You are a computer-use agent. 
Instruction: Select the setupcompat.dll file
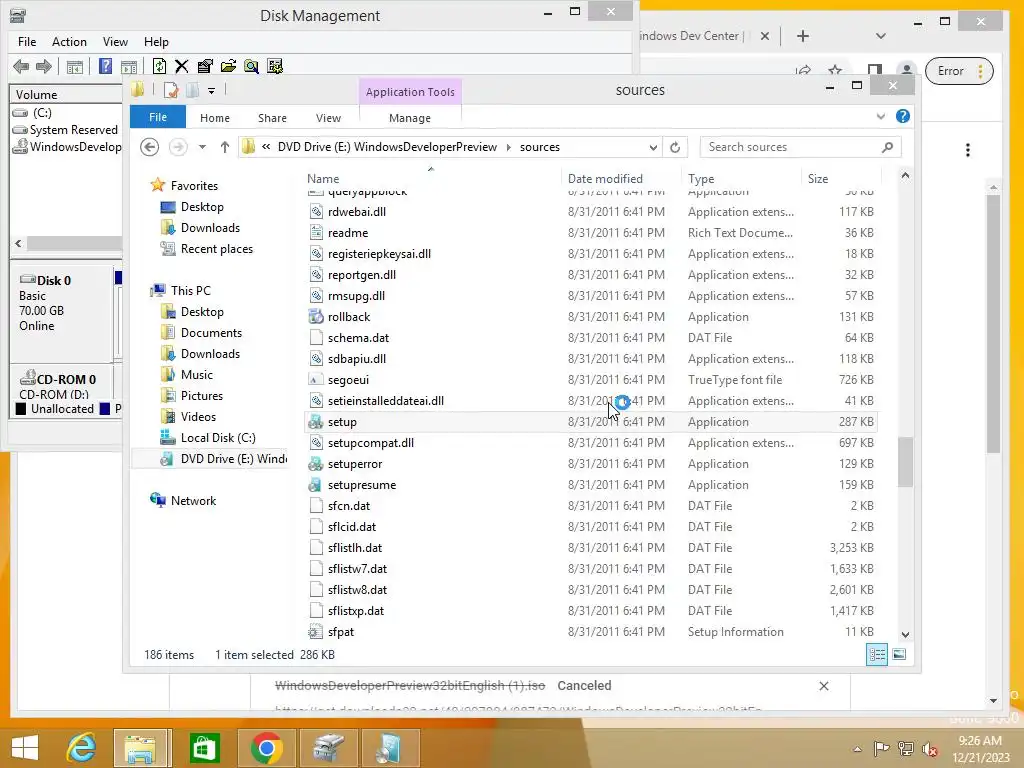[x=591, y=443]
